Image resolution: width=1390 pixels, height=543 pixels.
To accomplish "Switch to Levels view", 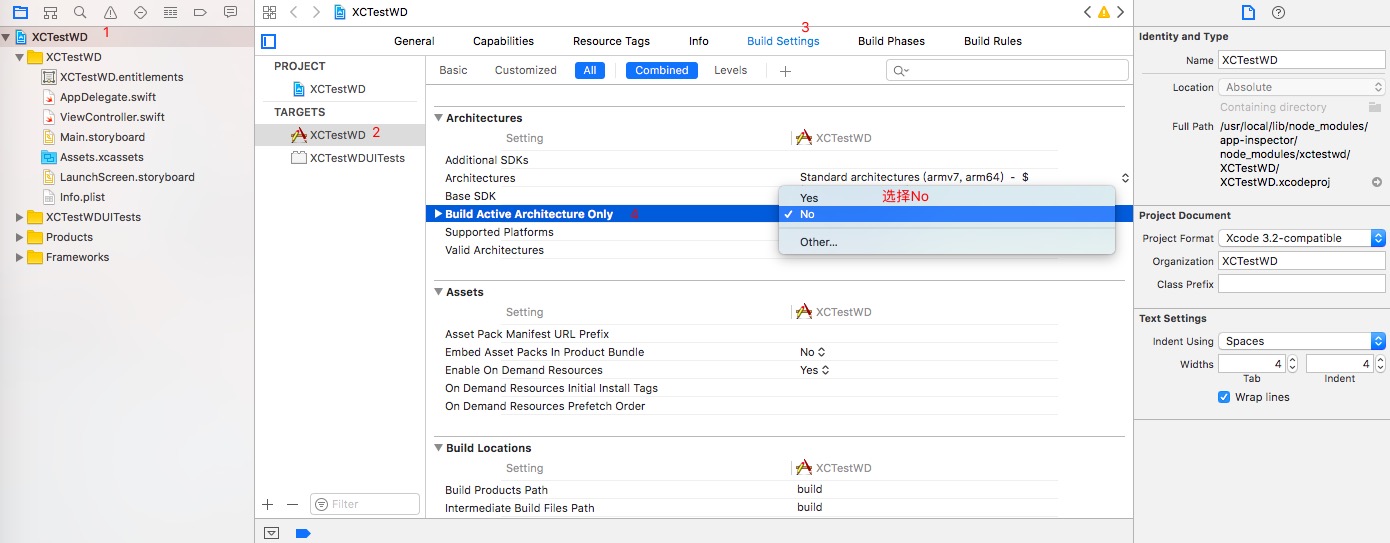I will pos(730,70).
